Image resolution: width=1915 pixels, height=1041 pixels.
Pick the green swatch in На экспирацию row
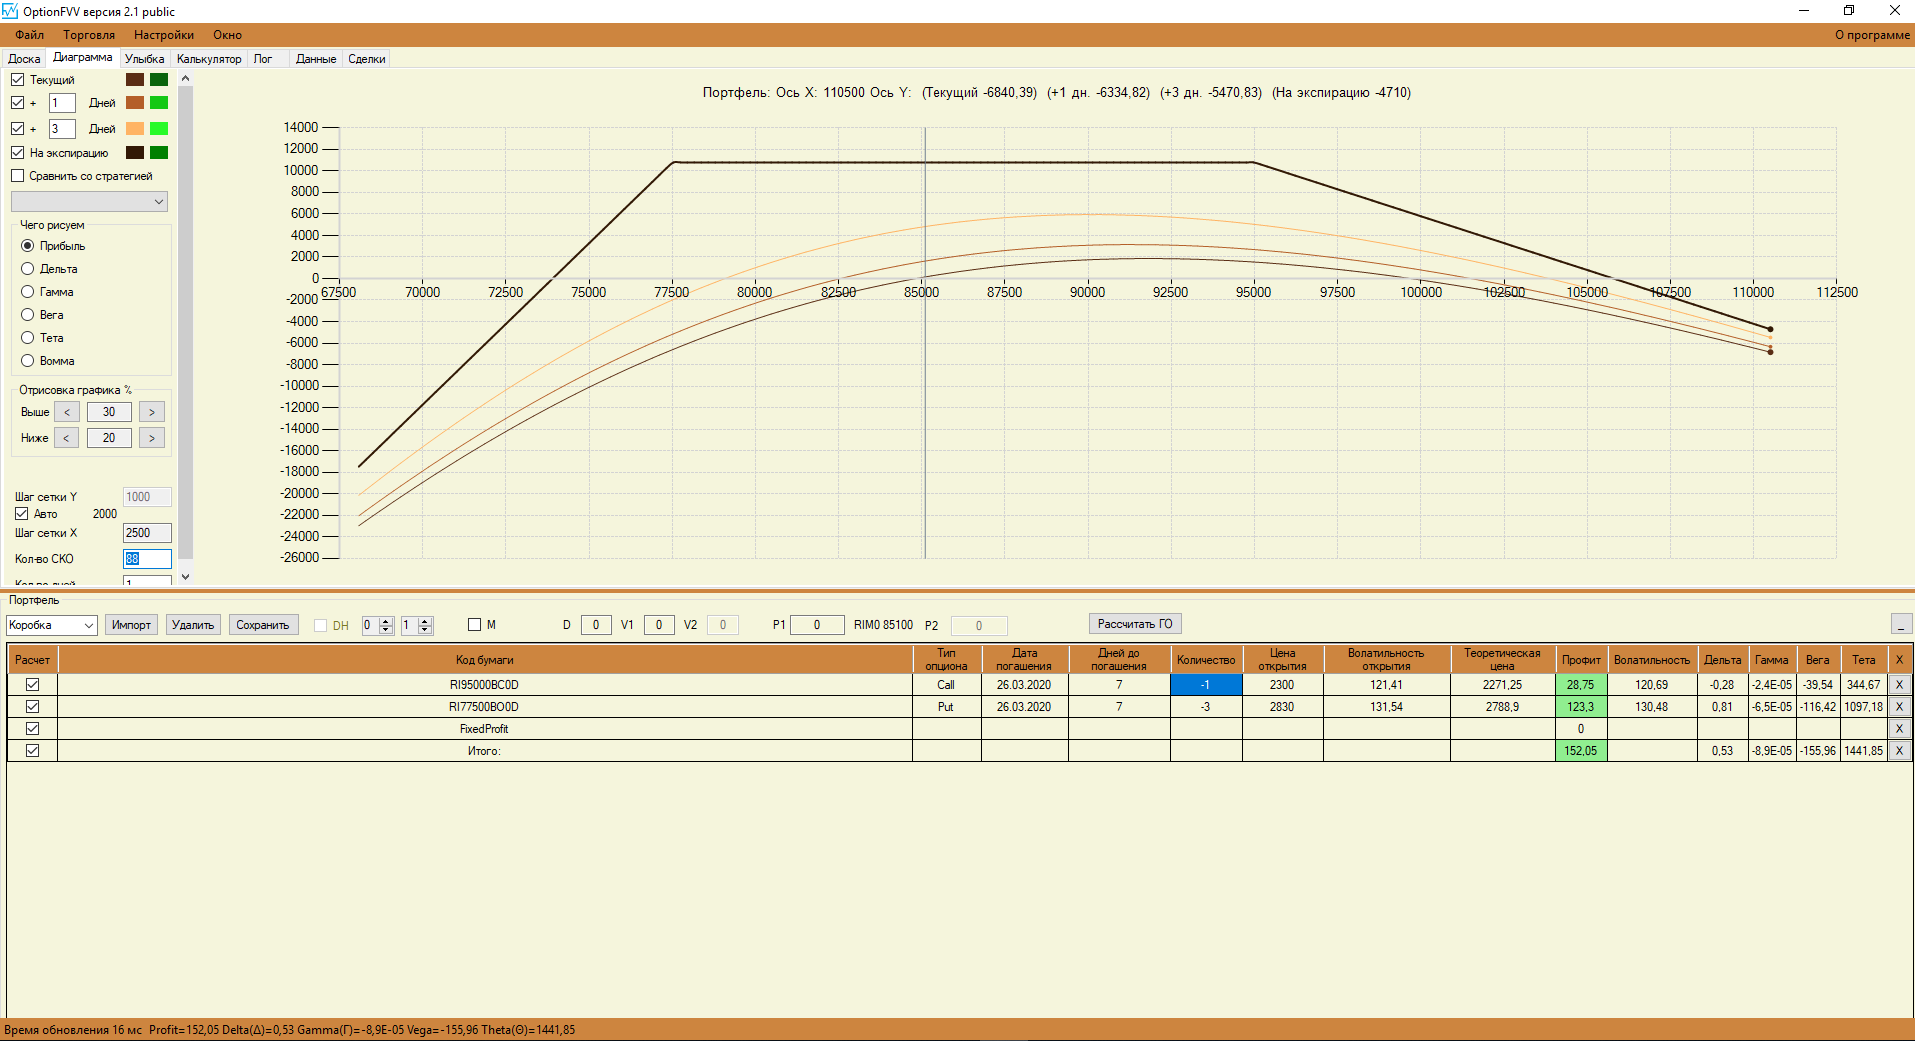(159, 153)
